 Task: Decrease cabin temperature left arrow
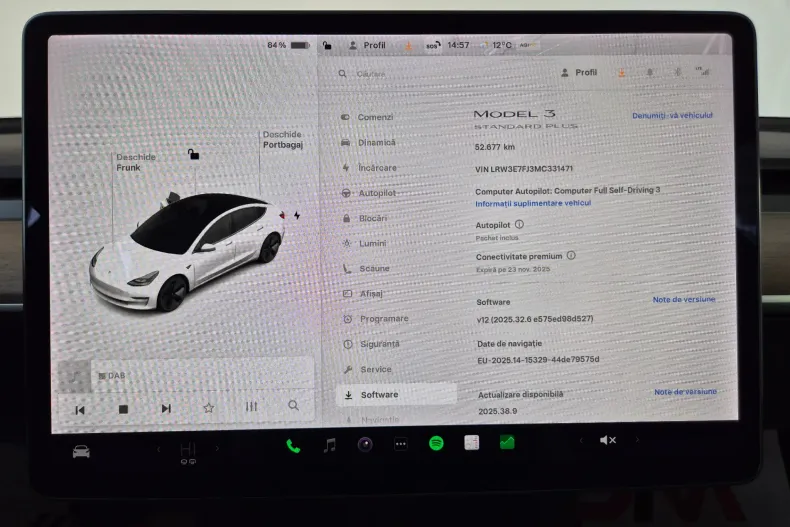click(x=159, y=449)
